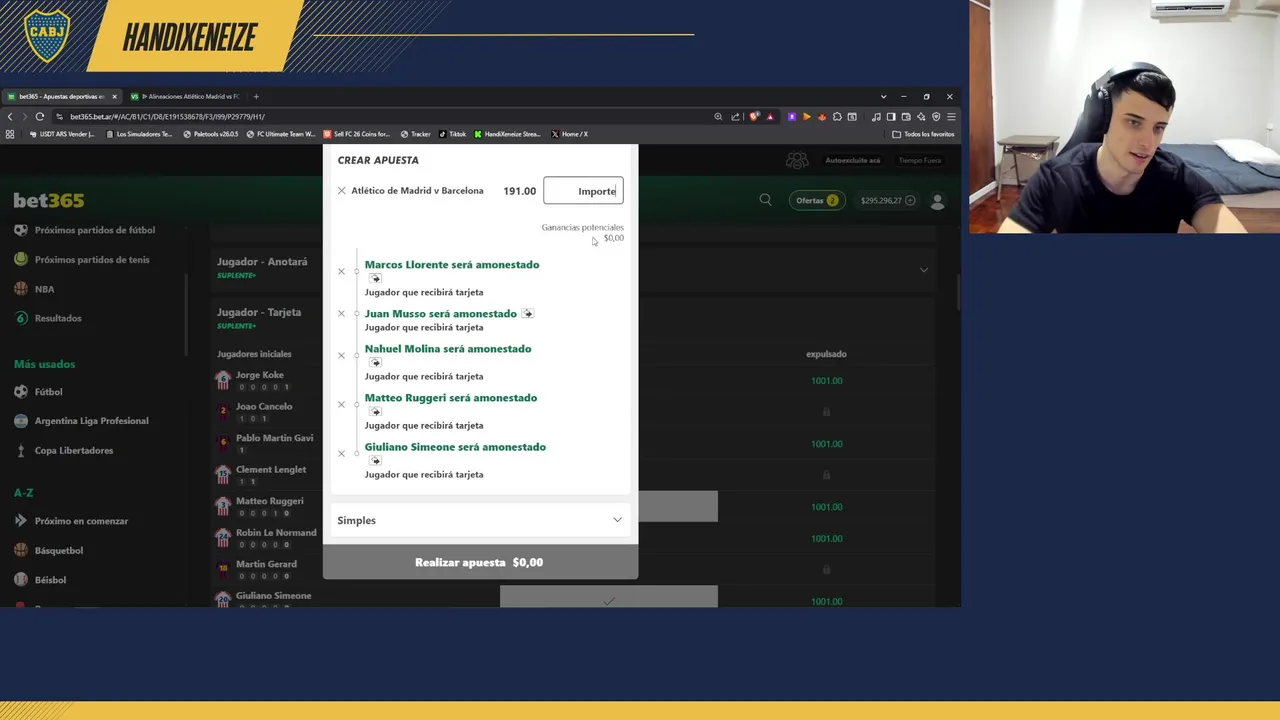Image resolution: width=1280 pixels, height=720 pixels.
Task: Open Todos los favoritos folder
Action: pos(924,134)
